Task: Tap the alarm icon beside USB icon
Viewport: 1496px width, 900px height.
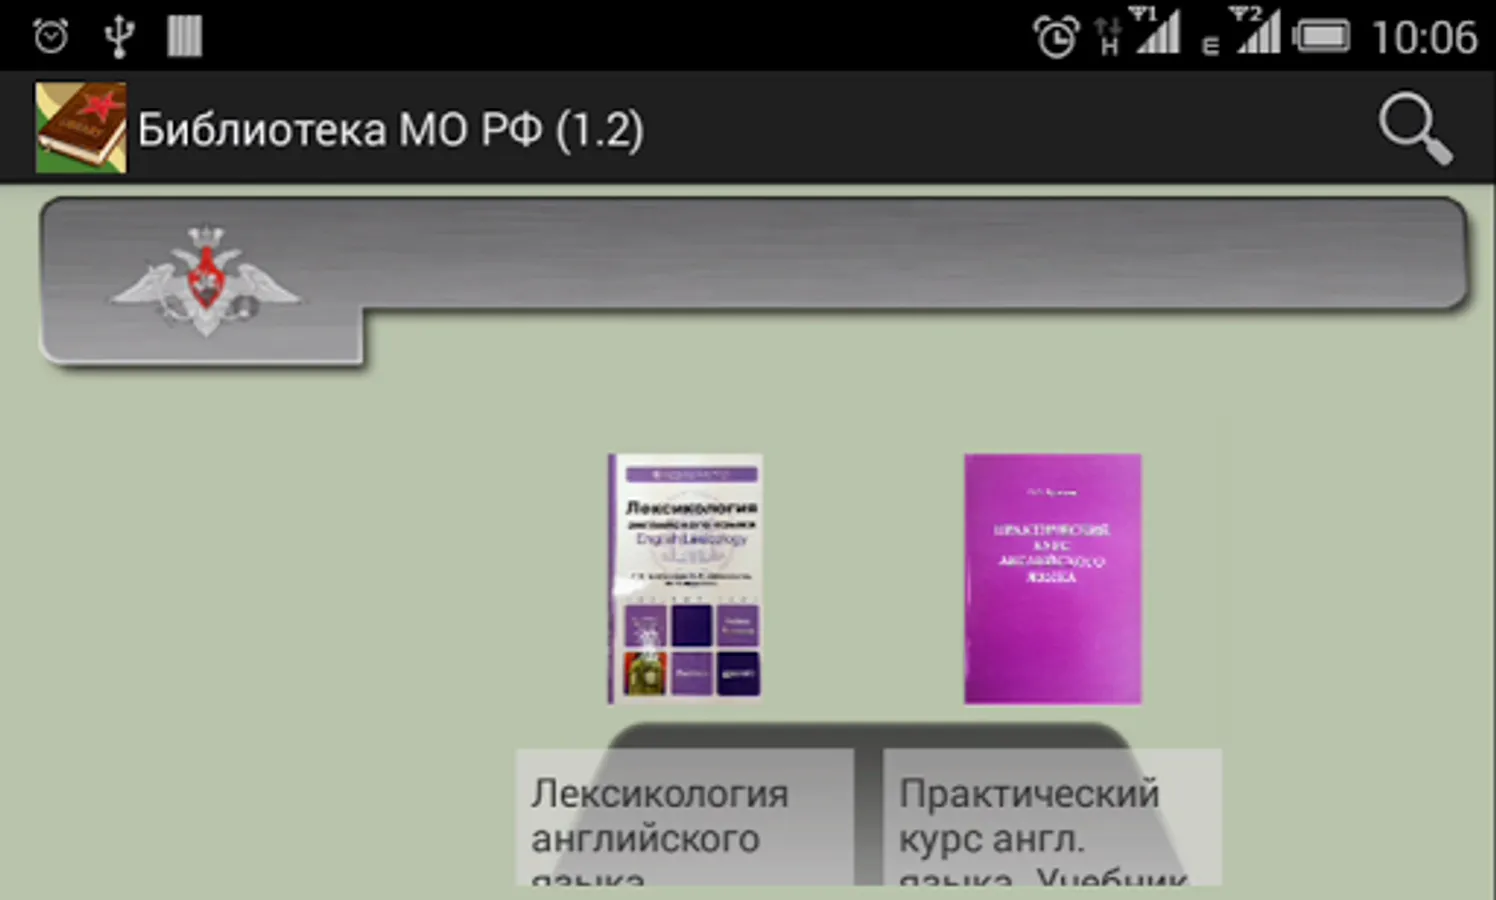Action: pyautogui.click(x=51, y=37)
